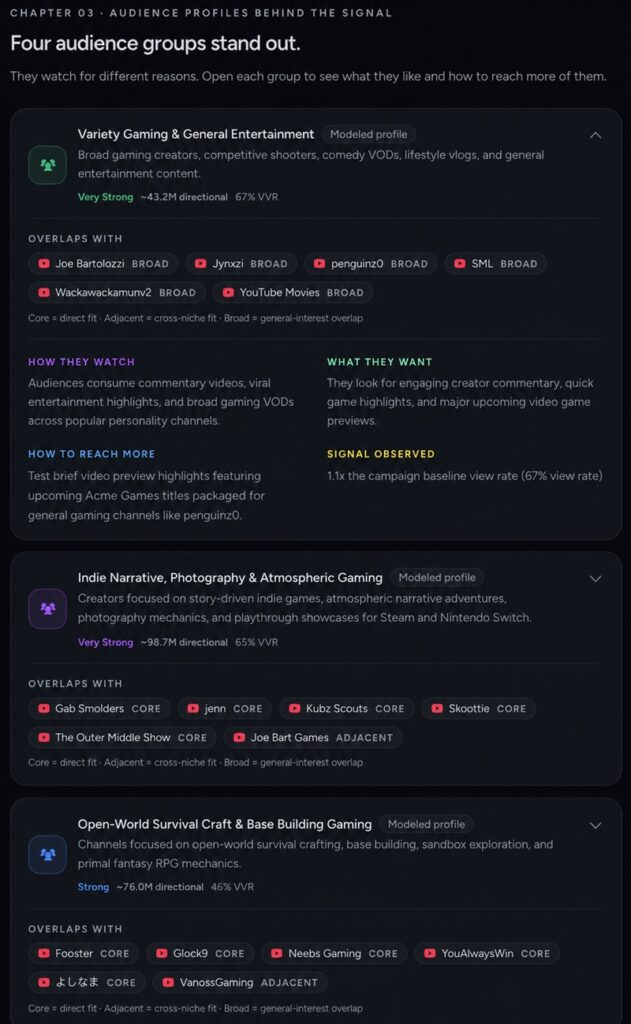631x1024 pixels.
Task: Click the YouTube icon beside Neebs Gaming
Action: [276, 953]
